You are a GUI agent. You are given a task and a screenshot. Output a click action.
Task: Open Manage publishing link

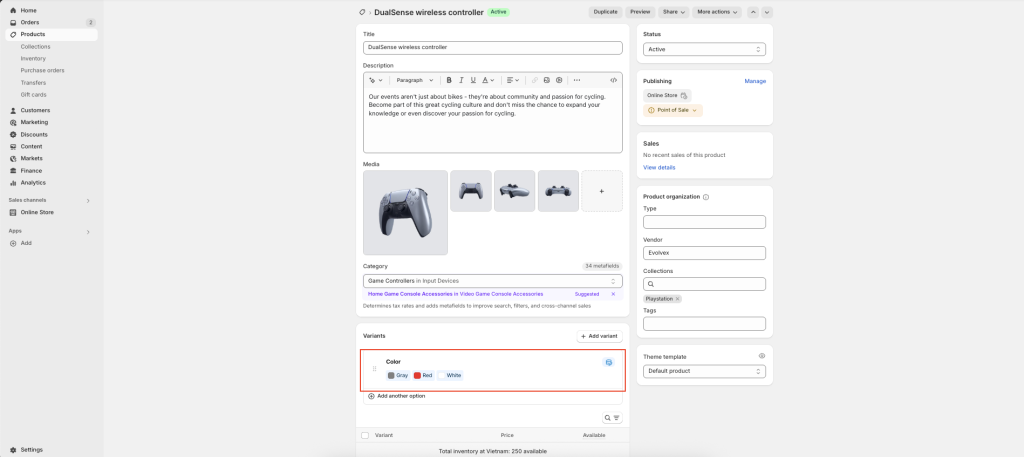[755, 81]
